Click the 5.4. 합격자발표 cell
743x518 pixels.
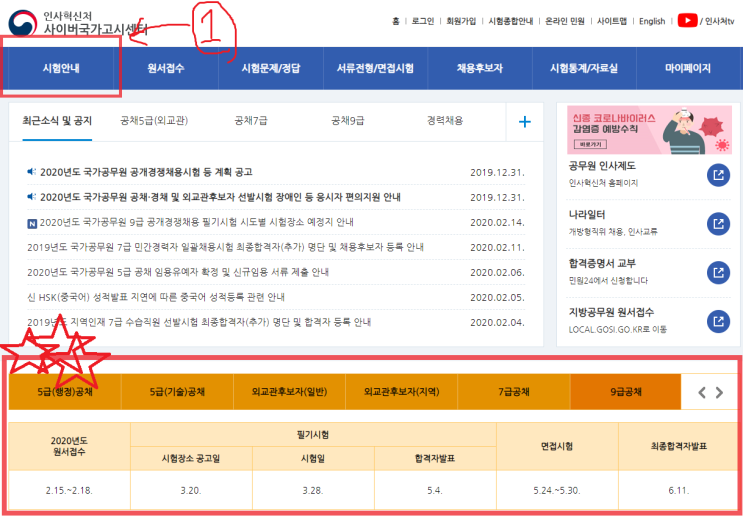point(435,491)
